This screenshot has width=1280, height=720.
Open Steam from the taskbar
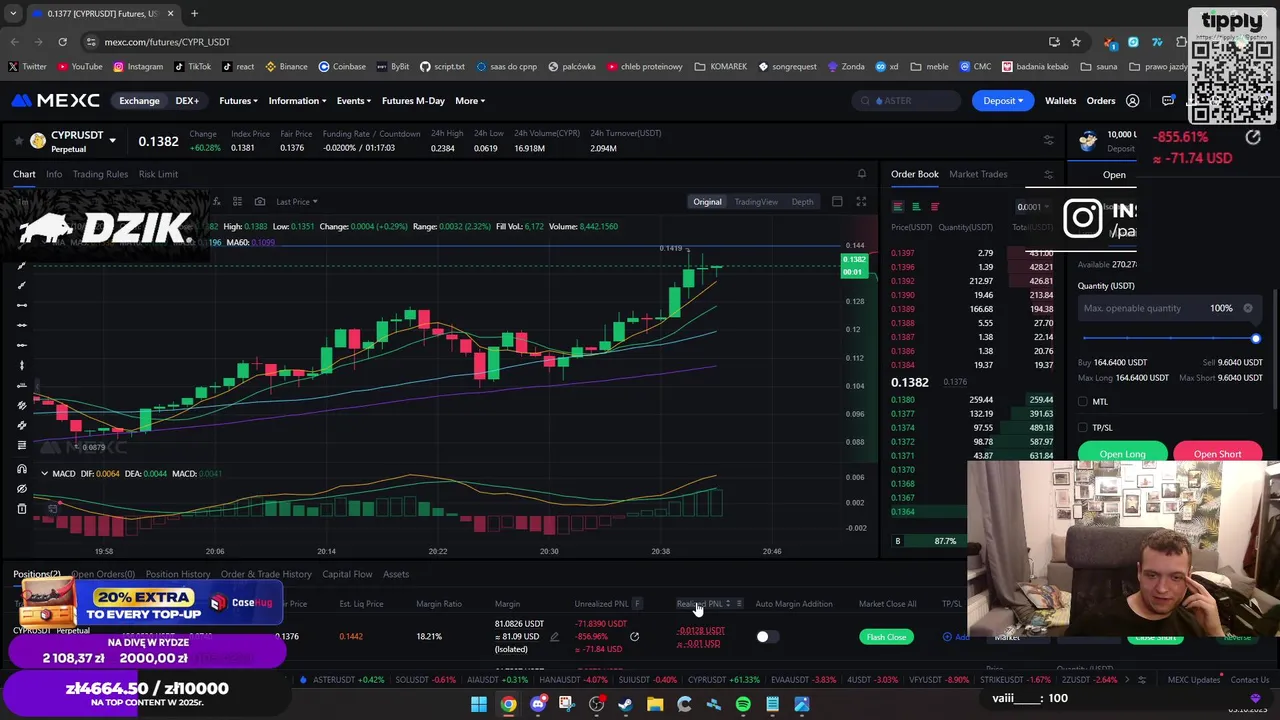point(626,704)
